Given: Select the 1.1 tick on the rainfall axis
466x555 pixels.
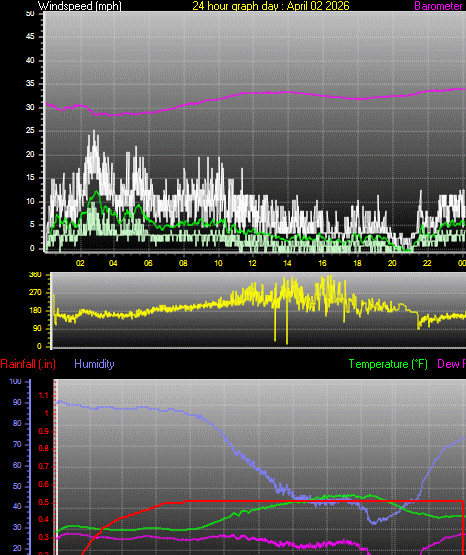Looking at the screenshot, I should 44,395.
